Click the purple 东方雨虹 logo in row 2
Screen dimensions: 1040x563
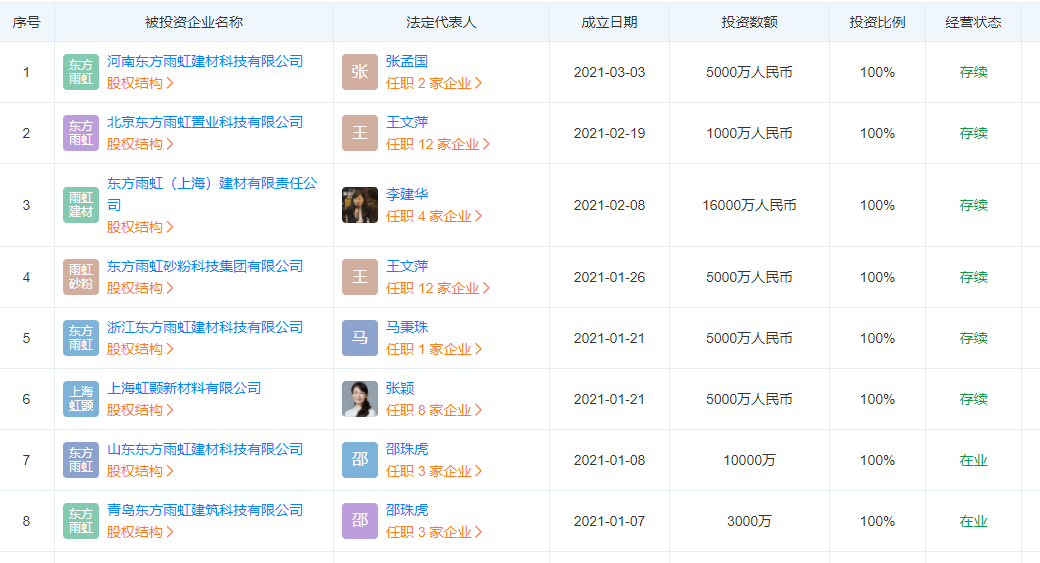81,133
